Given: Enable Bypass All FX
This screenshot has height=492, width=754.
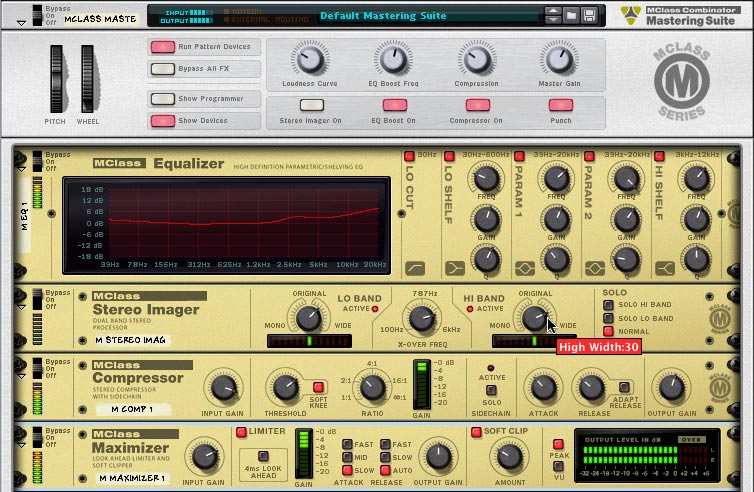Looking at the screenshot, I should tap(163, 69).
